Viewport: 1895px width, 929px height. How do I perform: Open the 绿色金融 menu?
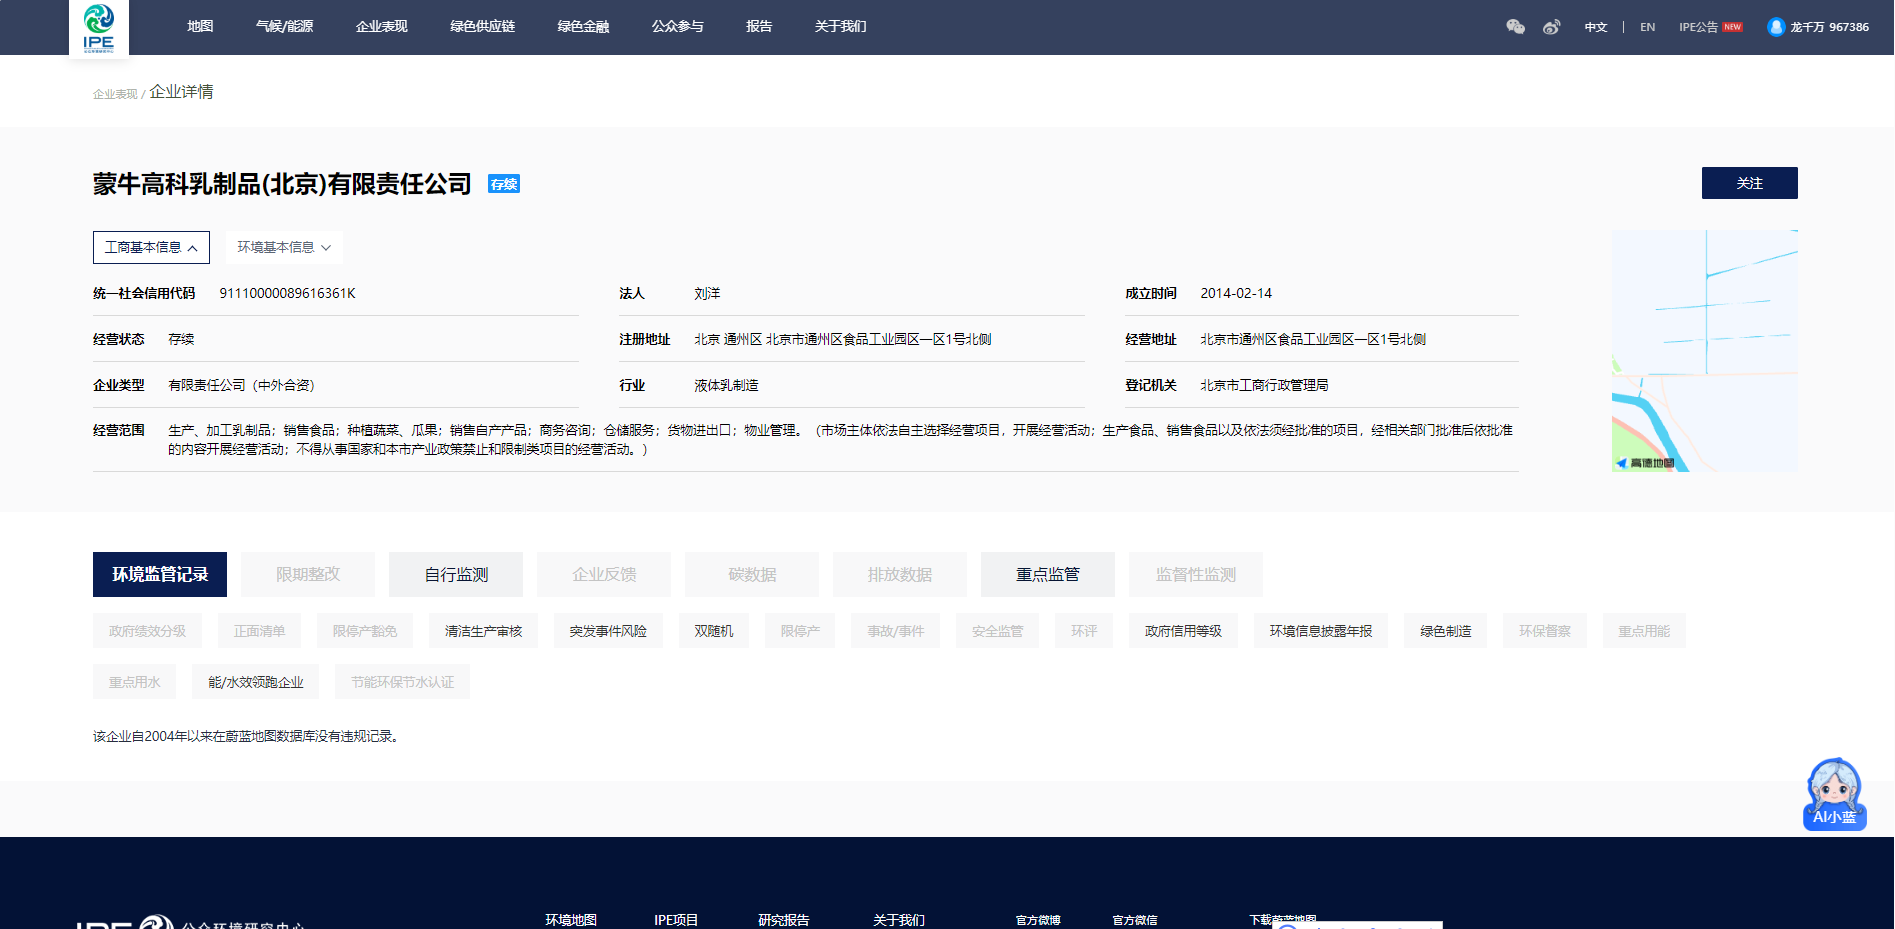583,27
